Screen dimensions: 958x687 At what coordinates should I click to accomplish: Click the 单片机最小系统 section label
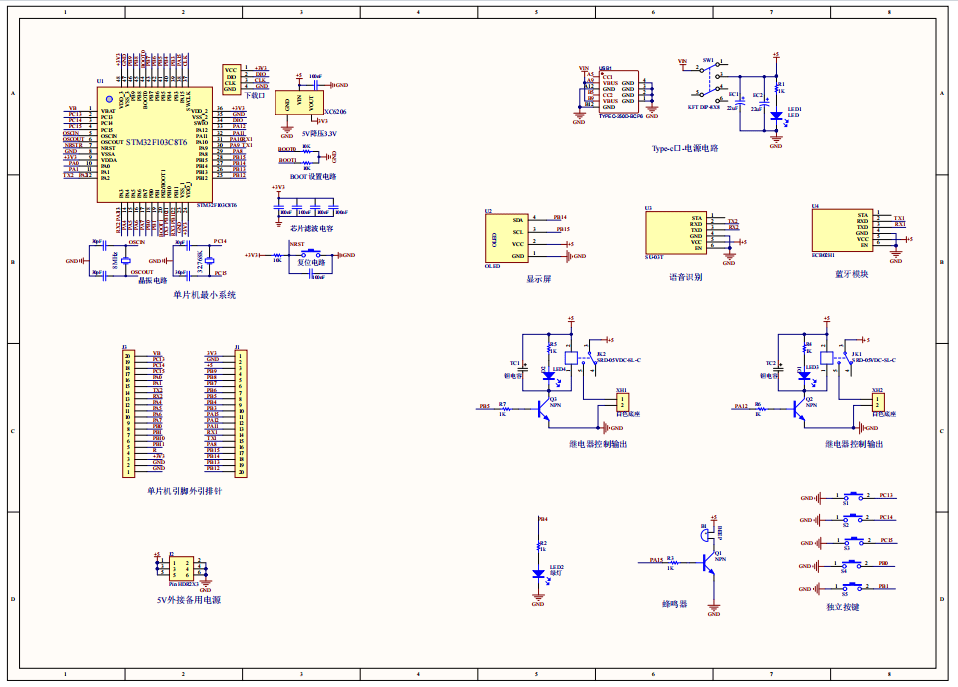[x=205, y=295]
